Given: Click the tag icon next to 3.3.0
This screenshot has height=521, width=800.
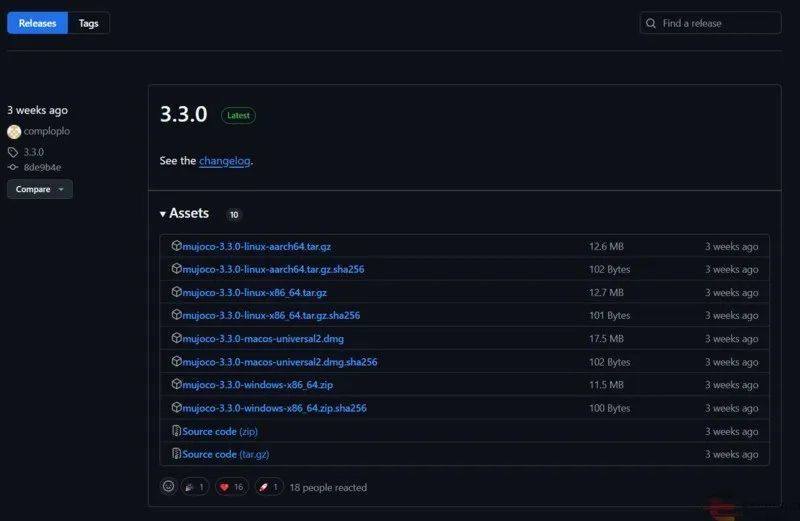Looking at the screenshot, I should 13,152.
